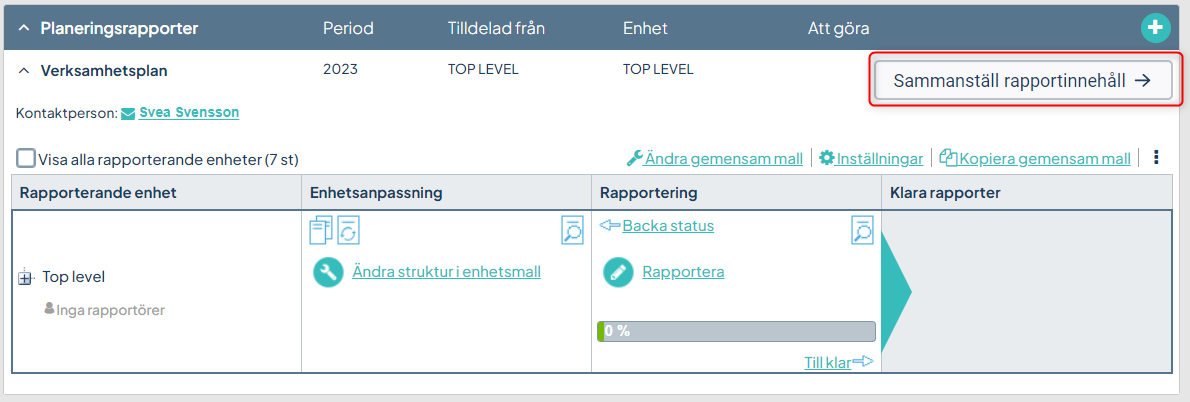This screenshot has height=402, width=1190.
Task: Click Till klar arrow link
Action: (x=839, y=362)
